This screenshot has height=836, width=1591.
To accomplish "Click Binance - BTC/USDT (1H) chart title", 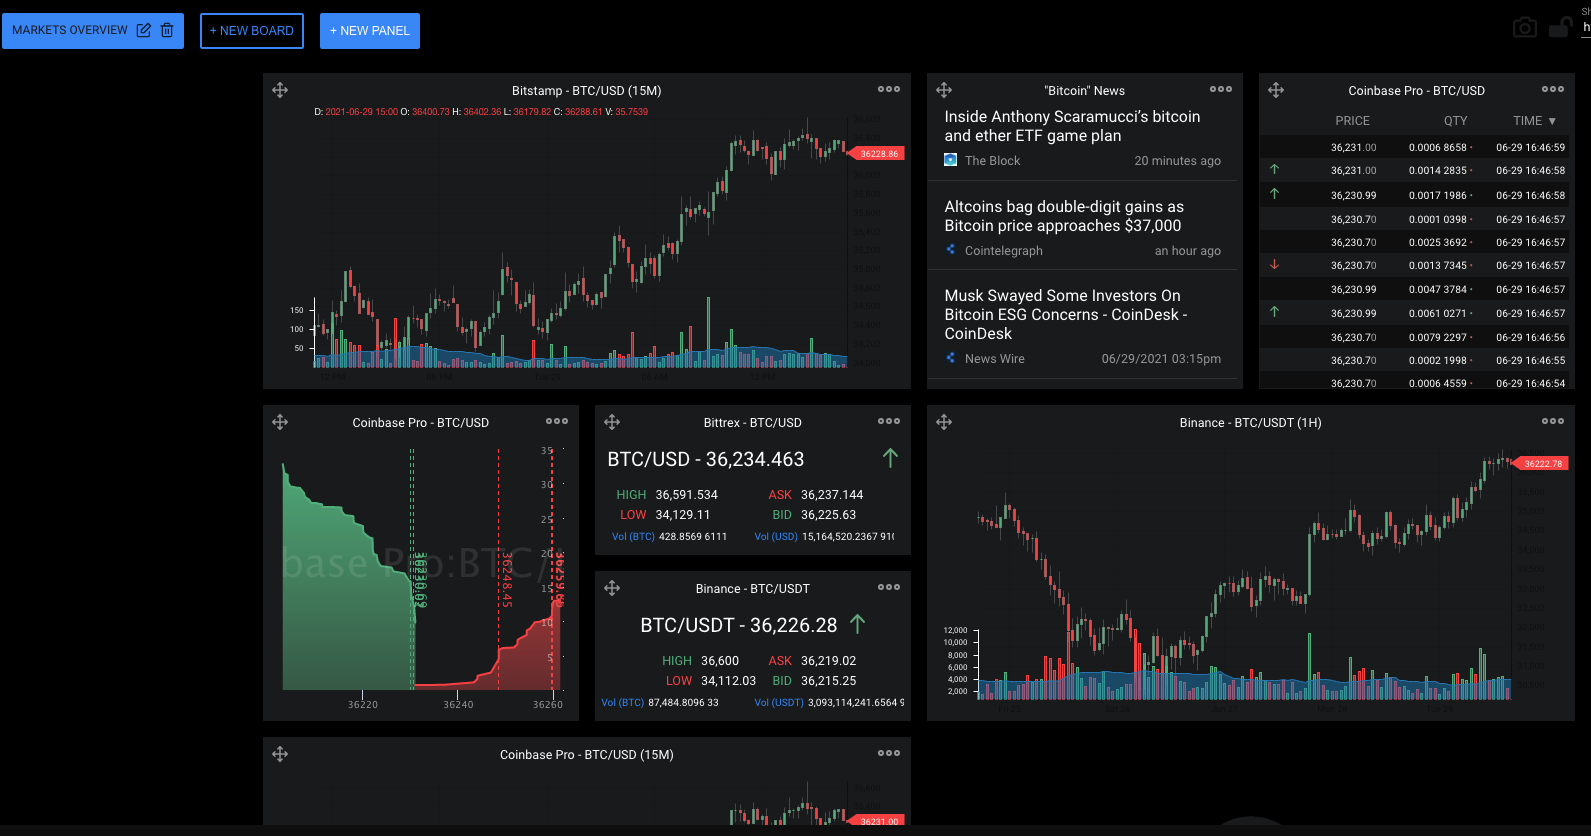I will pos(1250,423).
